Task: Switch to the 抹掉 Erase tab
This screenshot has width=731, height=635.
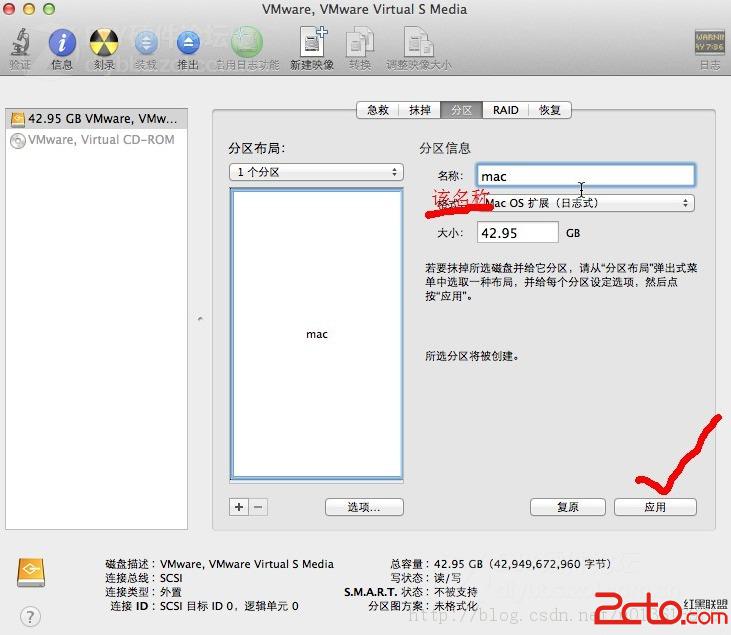Action: coord(420,110)
